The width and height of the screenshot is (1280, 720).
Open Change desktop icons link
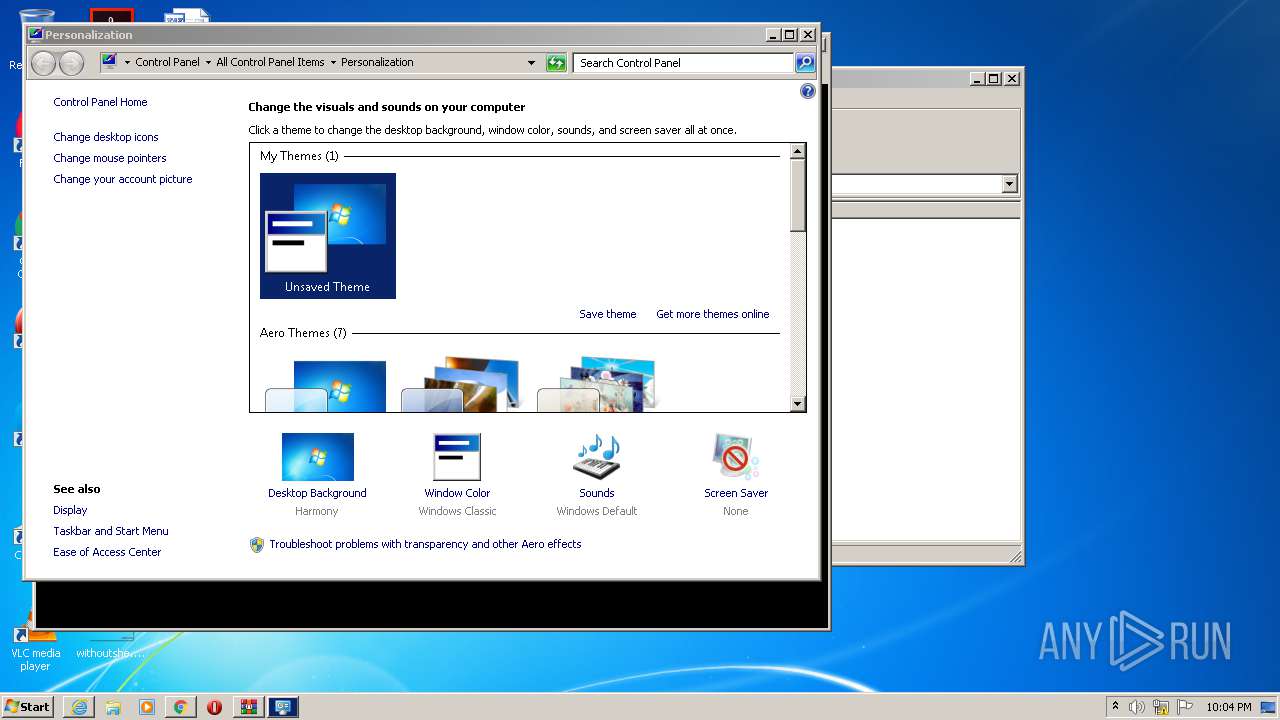click(x=106, y=137)
